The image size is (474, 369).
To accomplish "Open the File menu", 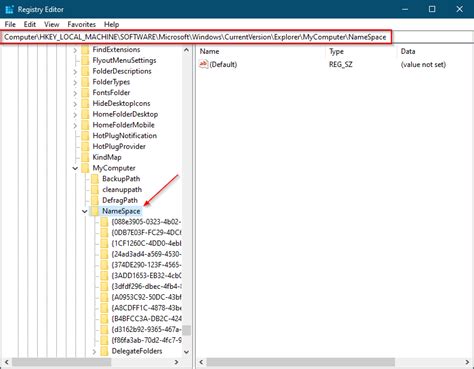I will point(10,24).
